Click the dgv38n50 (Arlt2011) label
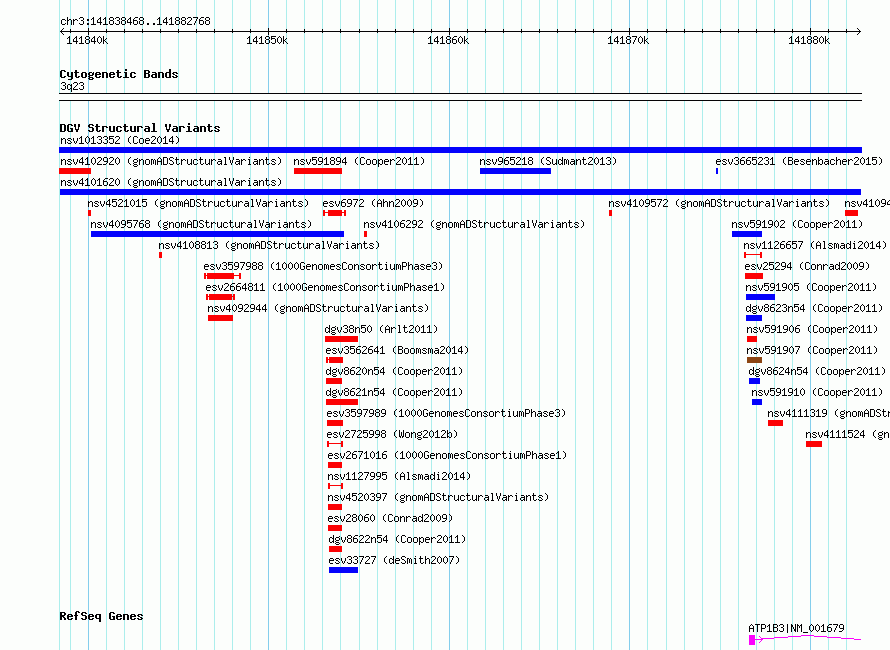This screenshot has height=650, width=890. pos(381,329)
